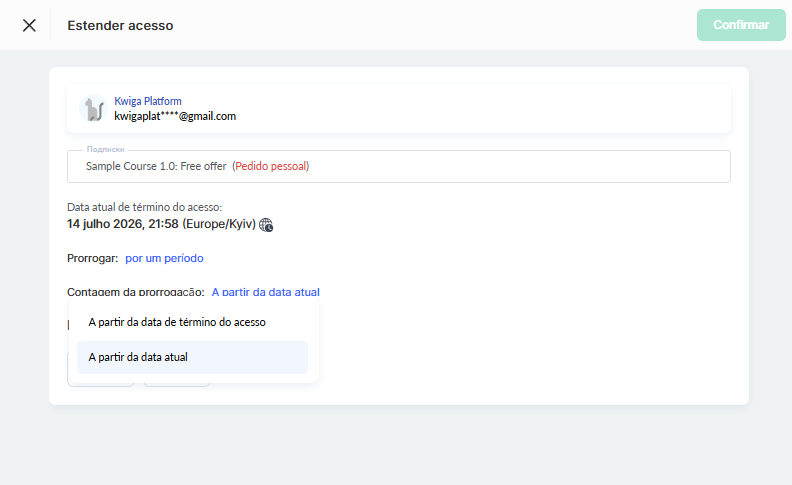Click the Contagem da prorrogação label
792x485 pixels.
(x=136, y=292)
